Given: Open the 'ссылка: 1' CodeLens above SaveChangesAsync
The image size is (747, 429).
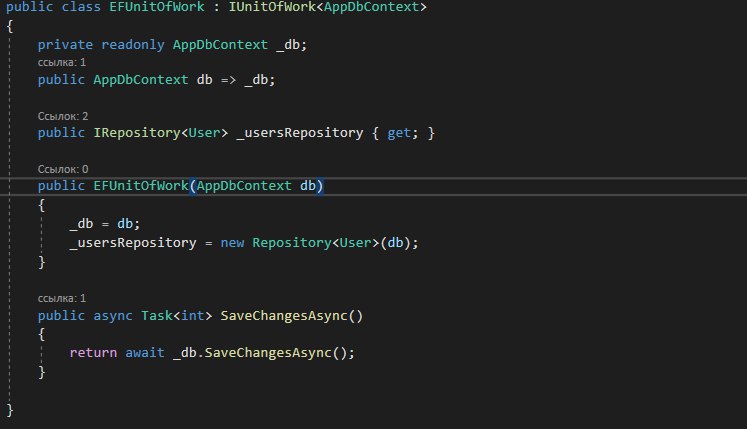Looking at the screenshot, I should pos(62,298).
